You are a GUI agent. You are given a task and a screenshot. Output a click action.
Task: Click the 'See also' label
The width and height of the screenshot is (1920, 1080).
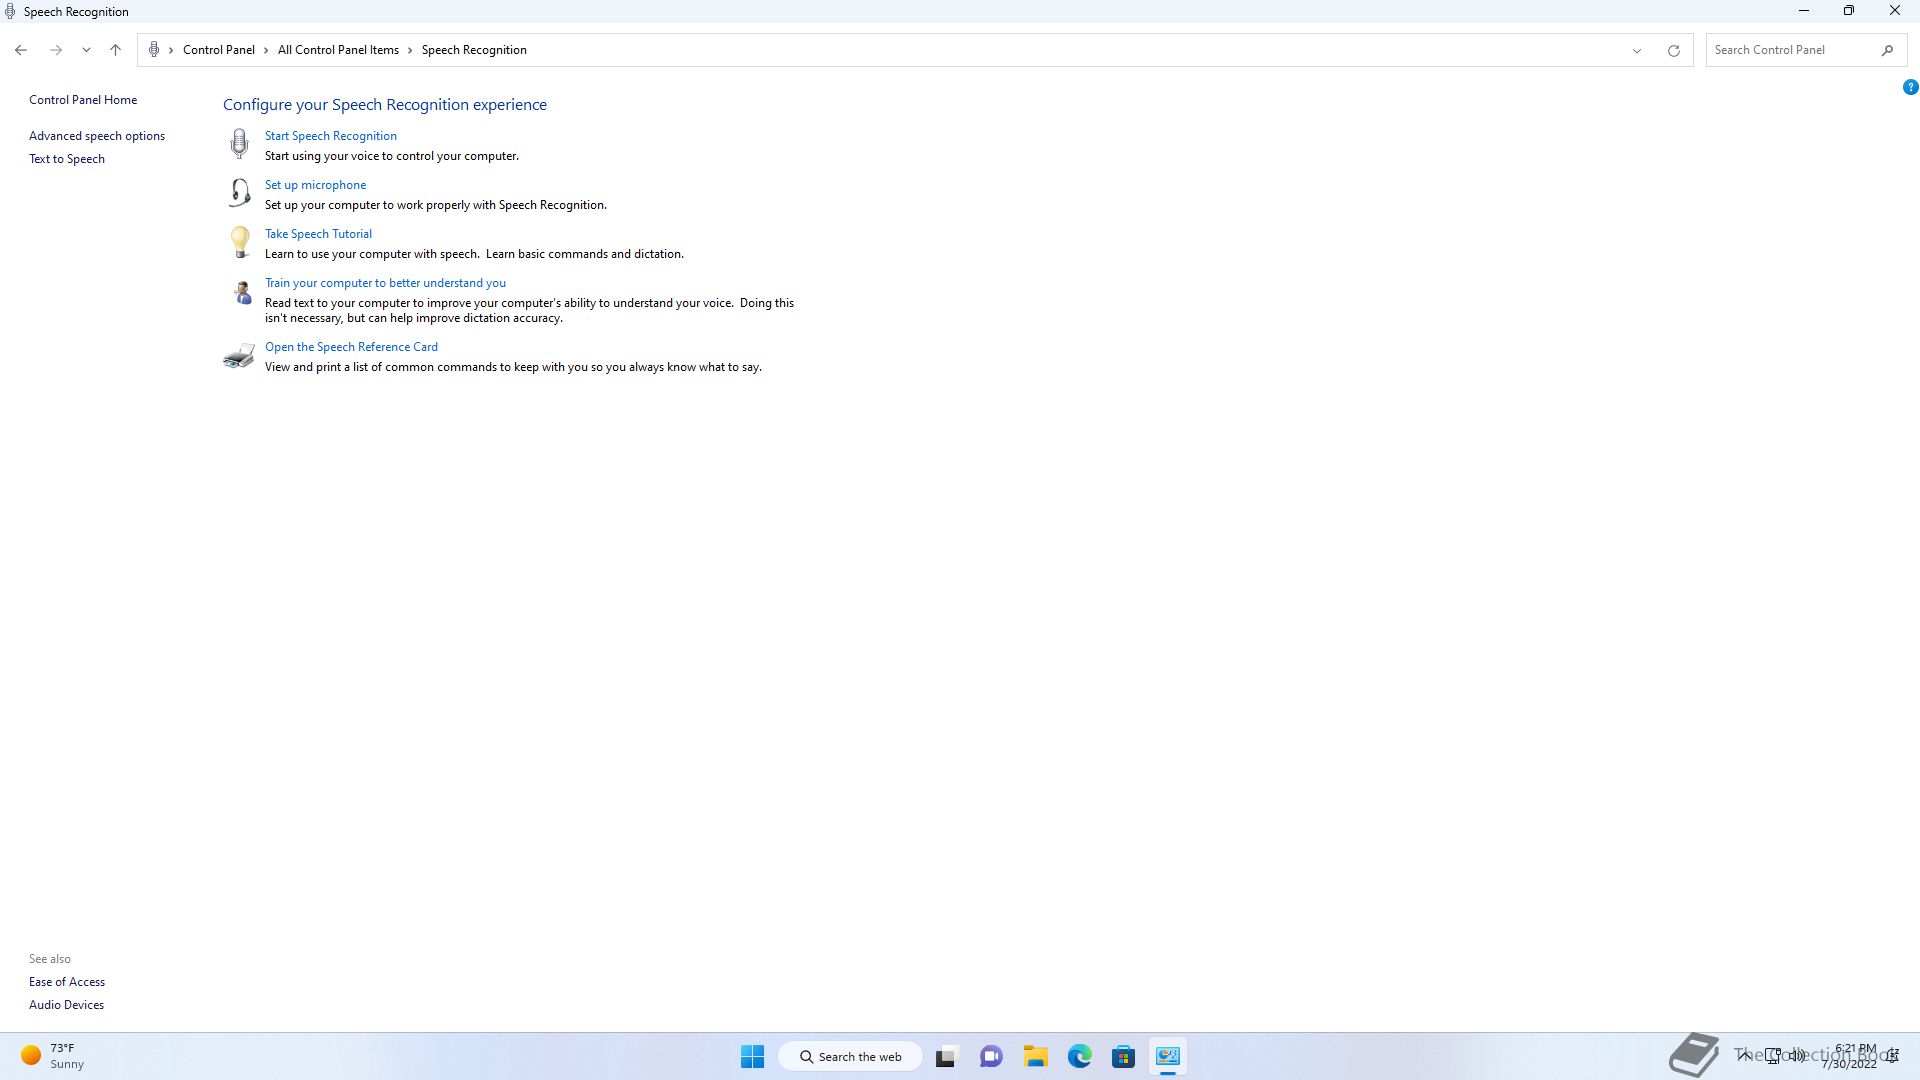tap(50, 959)
